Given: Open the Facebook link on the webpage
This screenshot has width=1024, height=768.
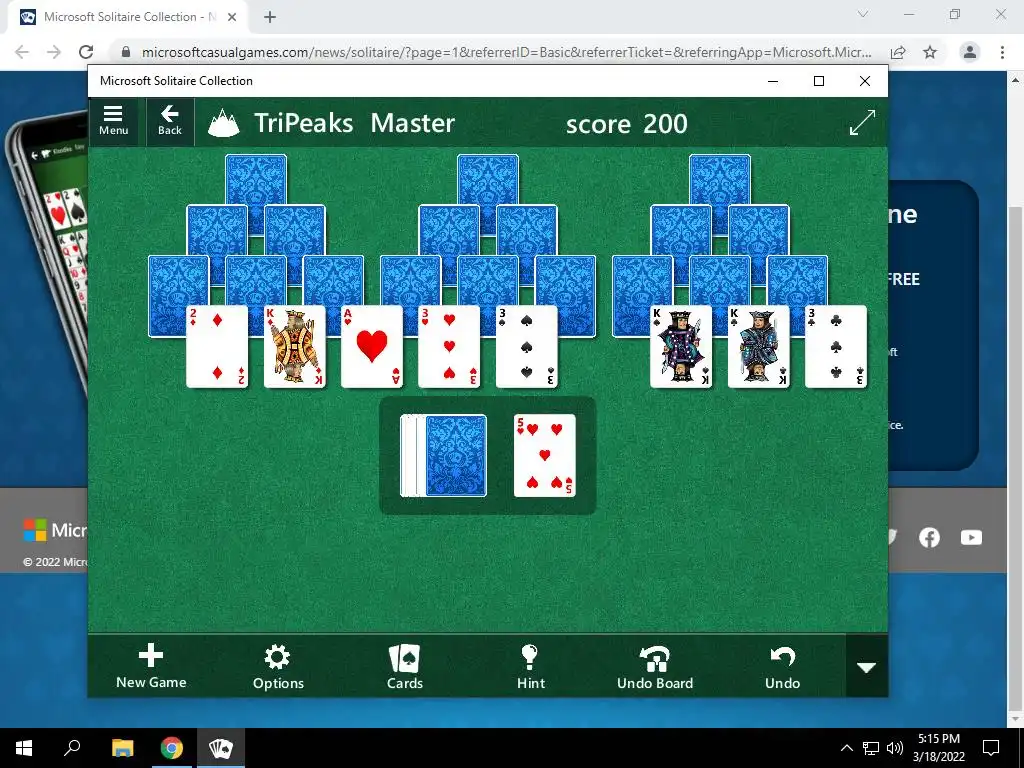Looking at the screenshot, I should click(x=929, y=537).
